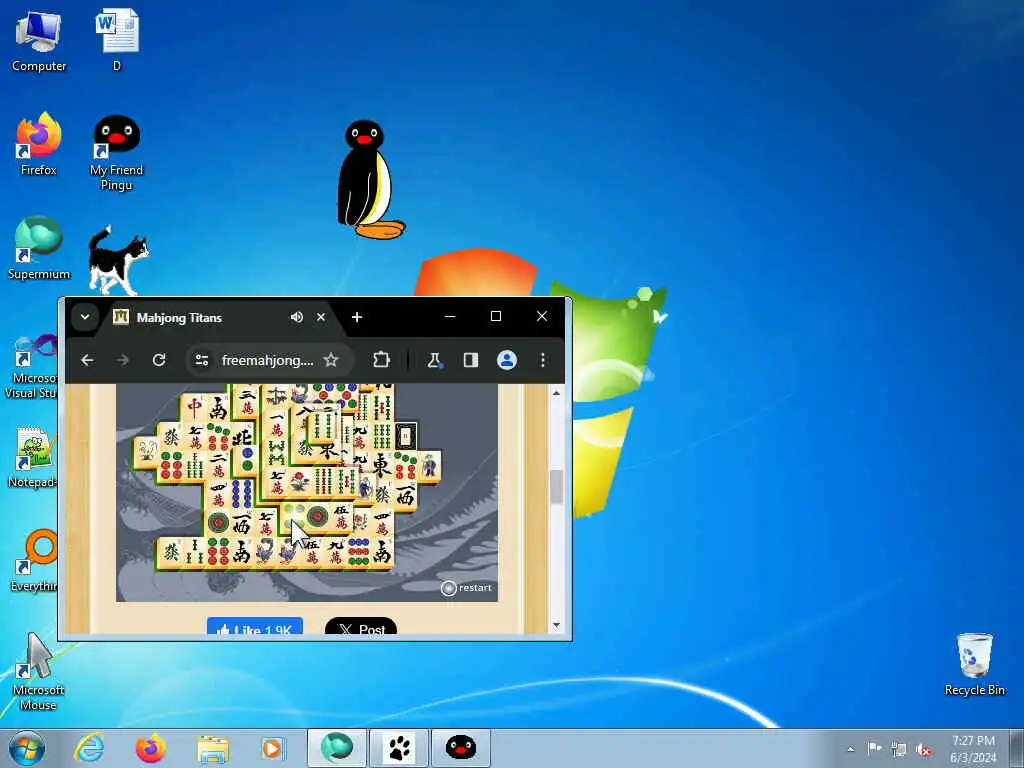Switch to the paw print app in taskbar
The width and height of the screenshot is (1024, 768).
point(399,748)
